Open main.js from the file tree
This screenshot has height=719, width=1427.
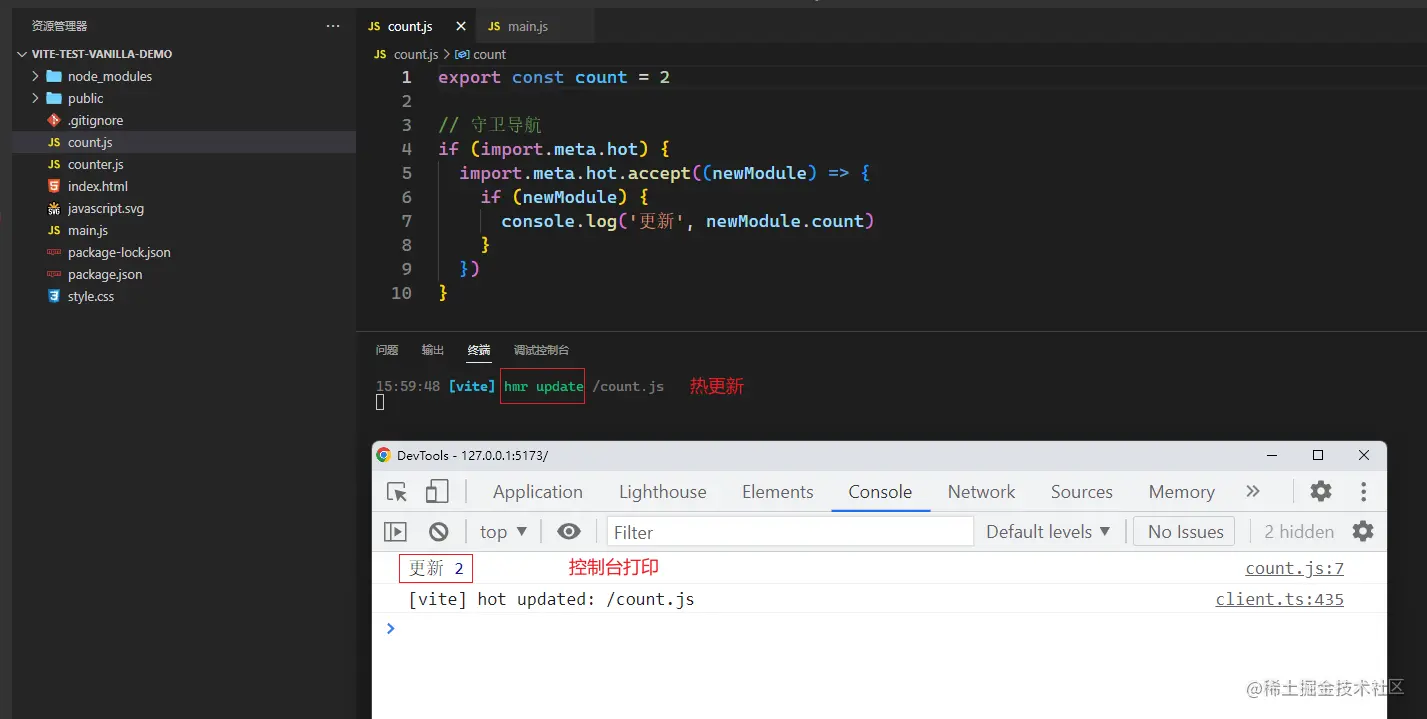[88, 230]
